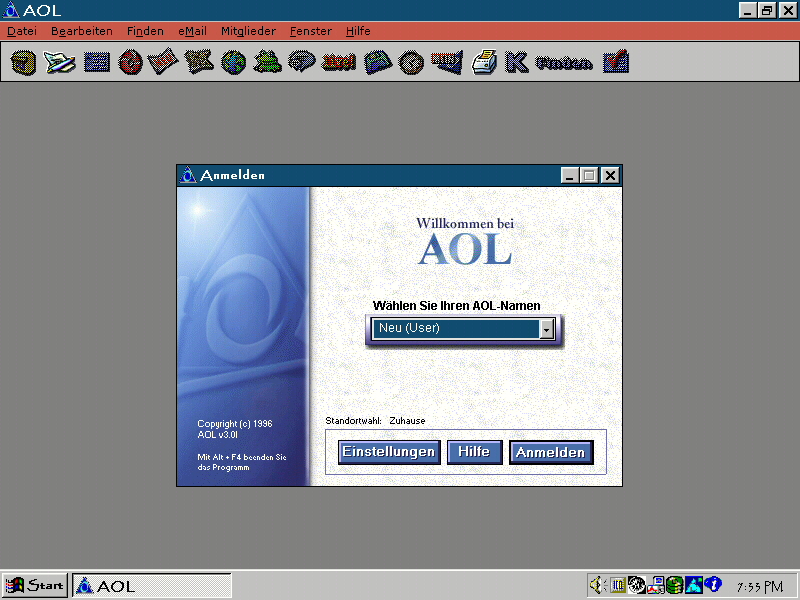Image resolution: width=800 pixels, height=600 pixels.
Task: Open the AOL-Namen dropdown showing Neu (User)
Action: pos(545,329)
